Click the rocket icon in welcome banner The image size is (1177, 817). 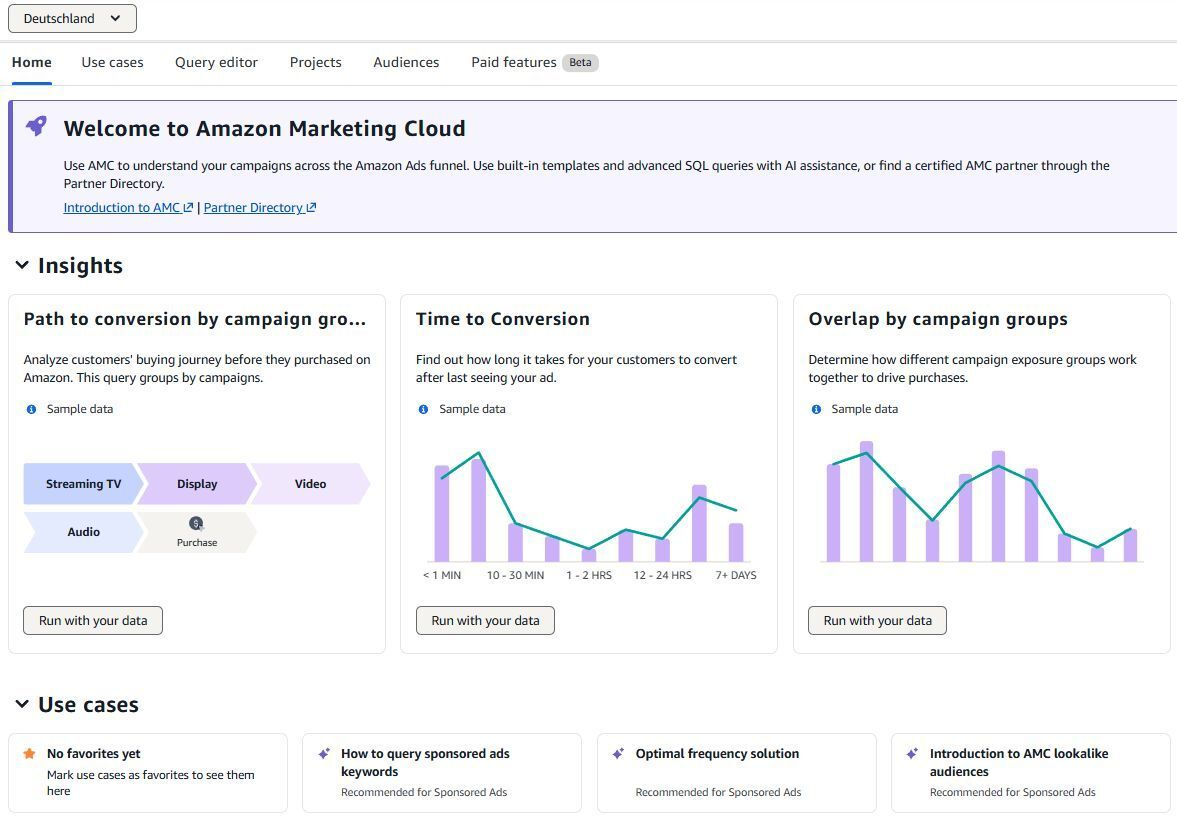tap(36, 126)
